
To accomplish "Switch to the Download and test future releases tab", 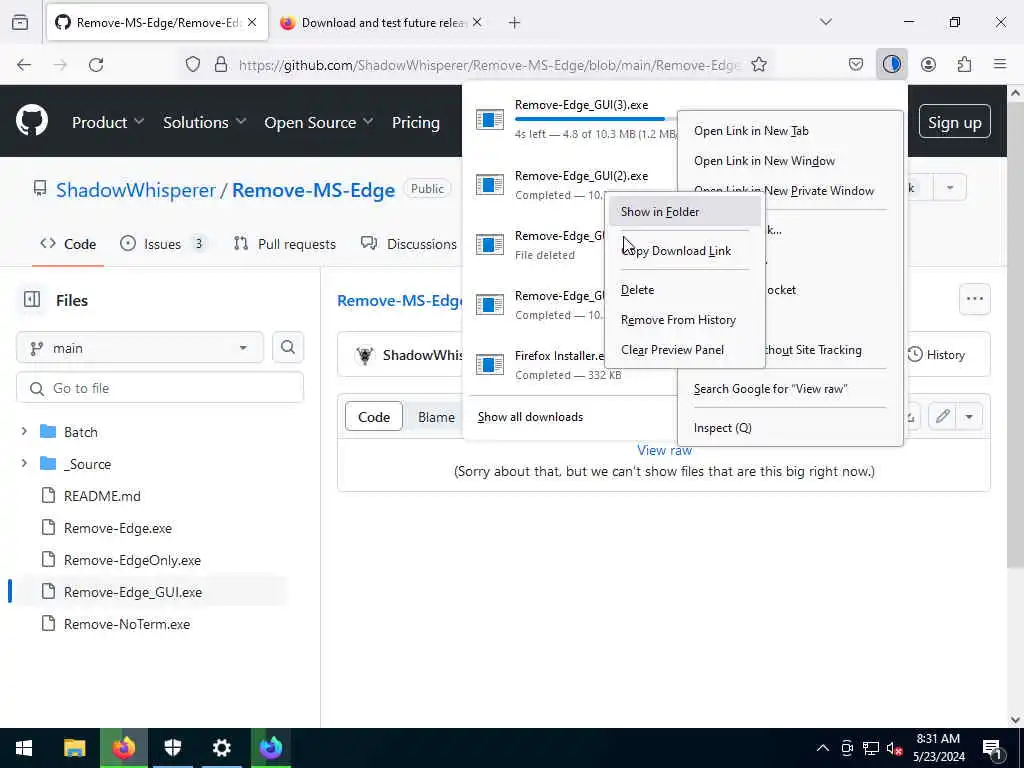I will click(x=381, y=22).
